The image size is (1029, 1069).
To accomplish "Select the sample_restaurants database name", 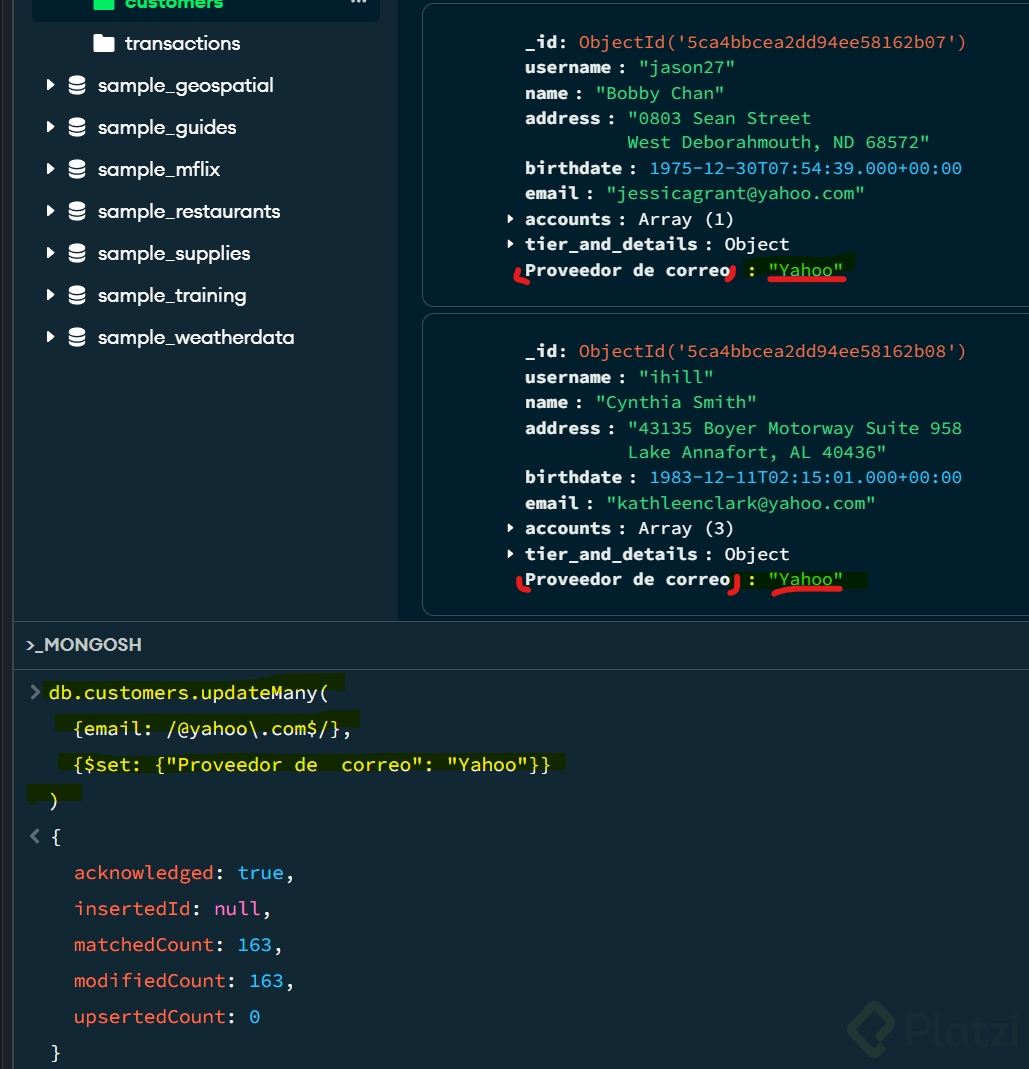I will pyautogui.click(x=189, y=212).
